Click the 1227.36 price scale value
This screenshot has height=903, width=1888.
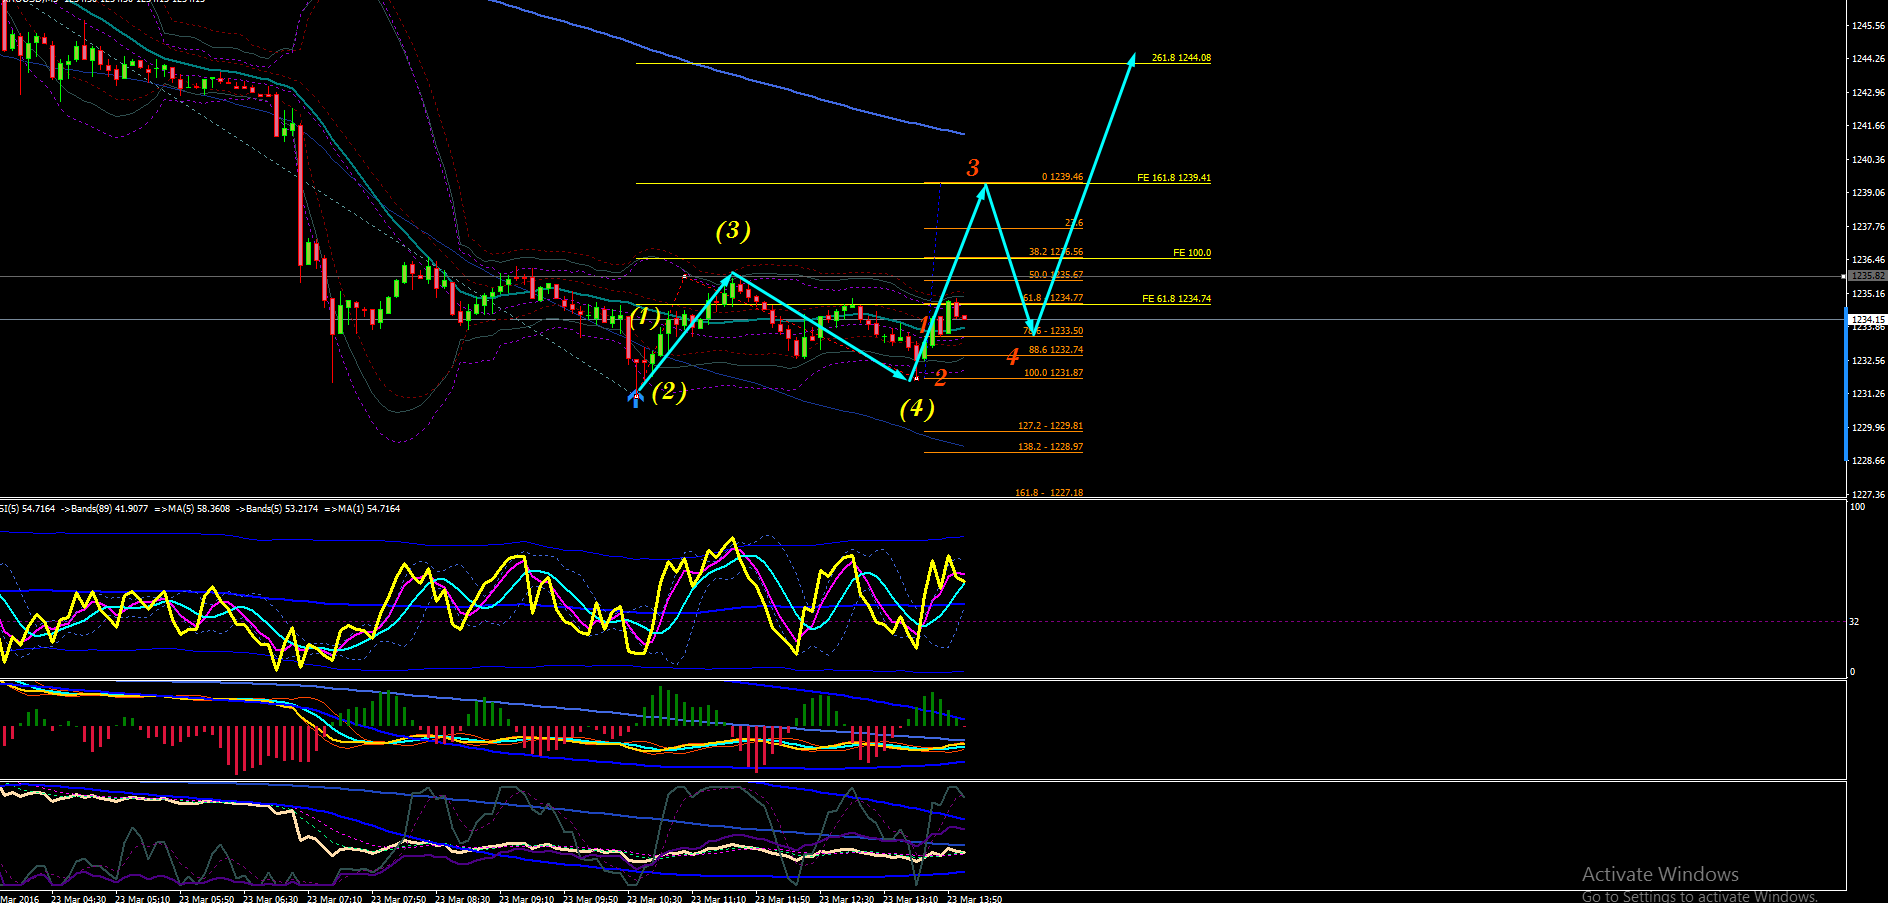point(1868,495)
